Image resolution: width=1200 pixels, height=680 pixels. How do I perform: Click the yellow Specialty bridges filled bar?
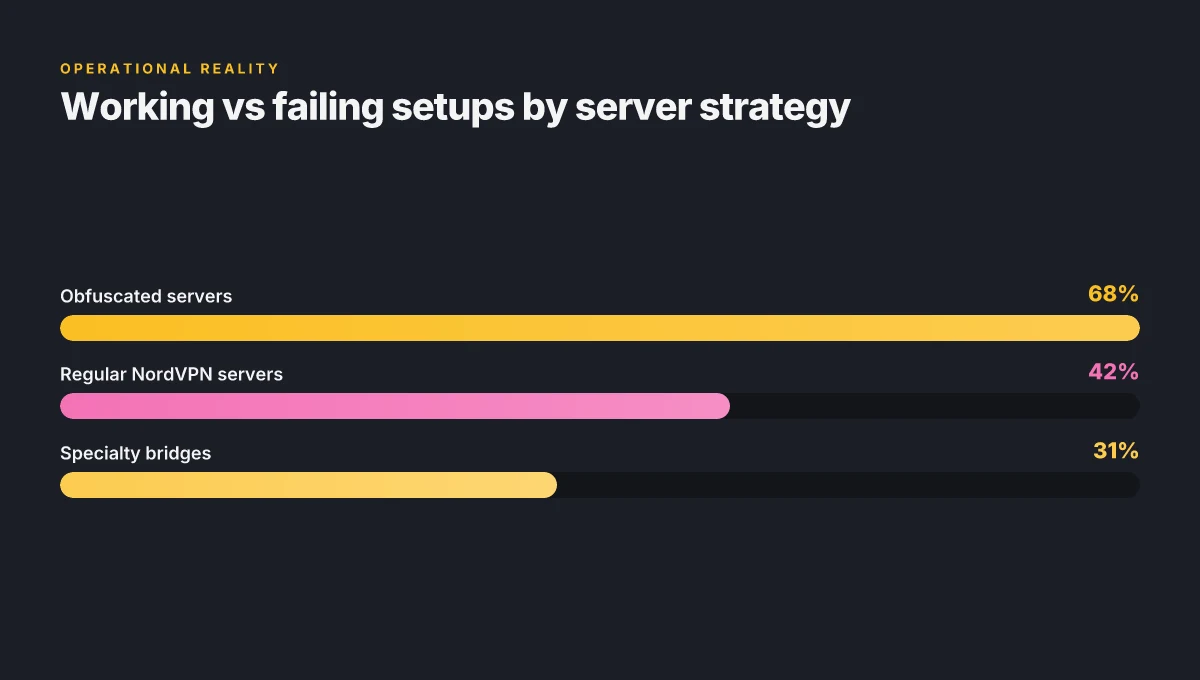click(x=308, y=485)
